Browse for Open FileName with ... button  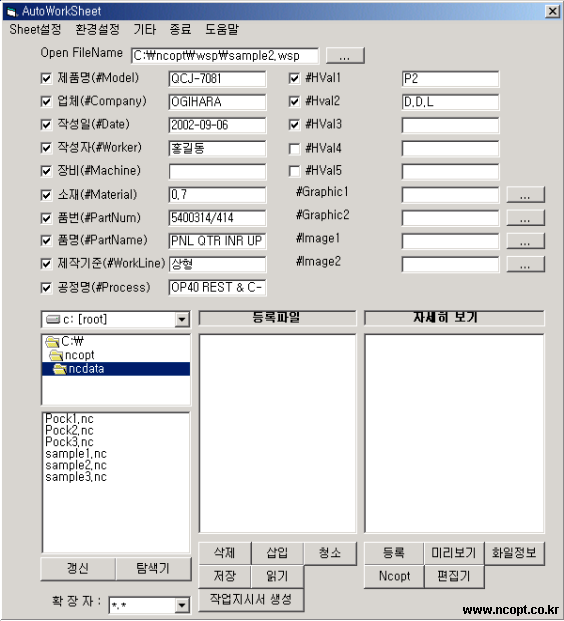click(345, 55)
